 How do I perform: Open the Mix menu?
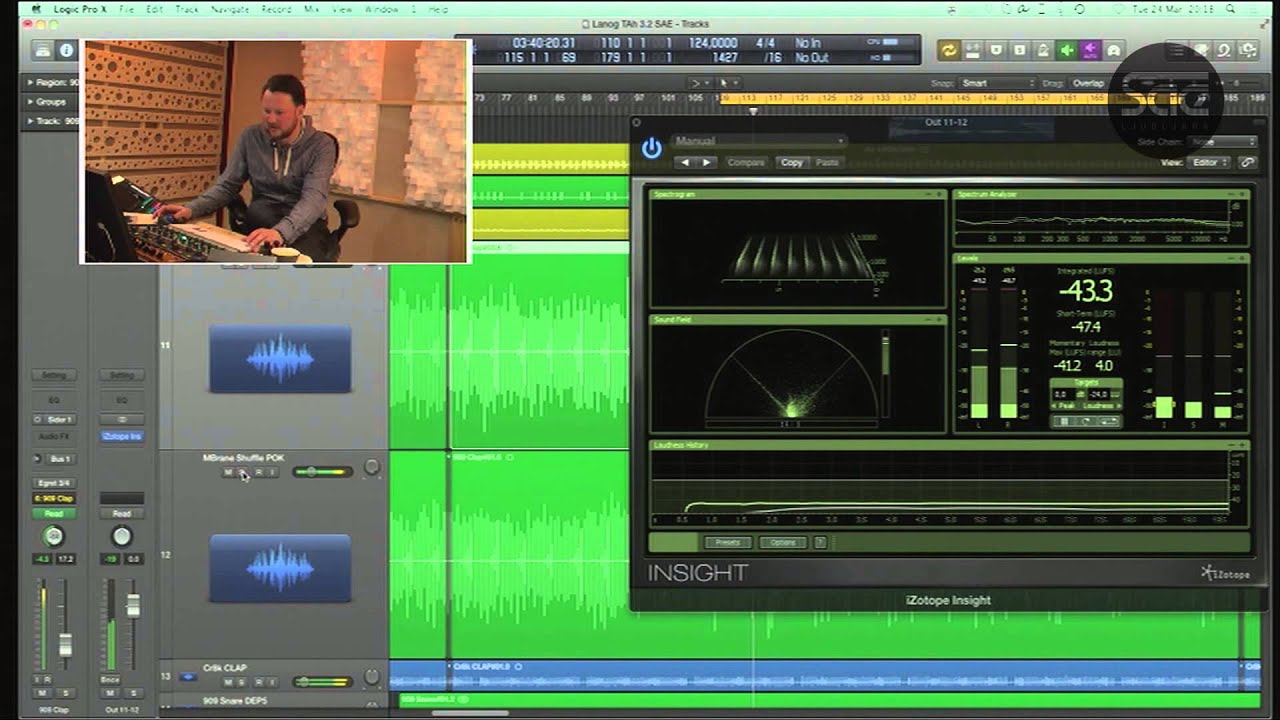pyautogui.click(x=311, y=9)
